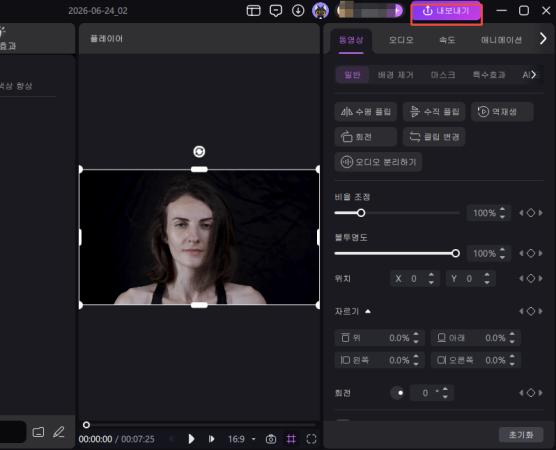Click the 내보내기 export button
This screenshot has width=556, height=450.
click(x=446, y=11)
